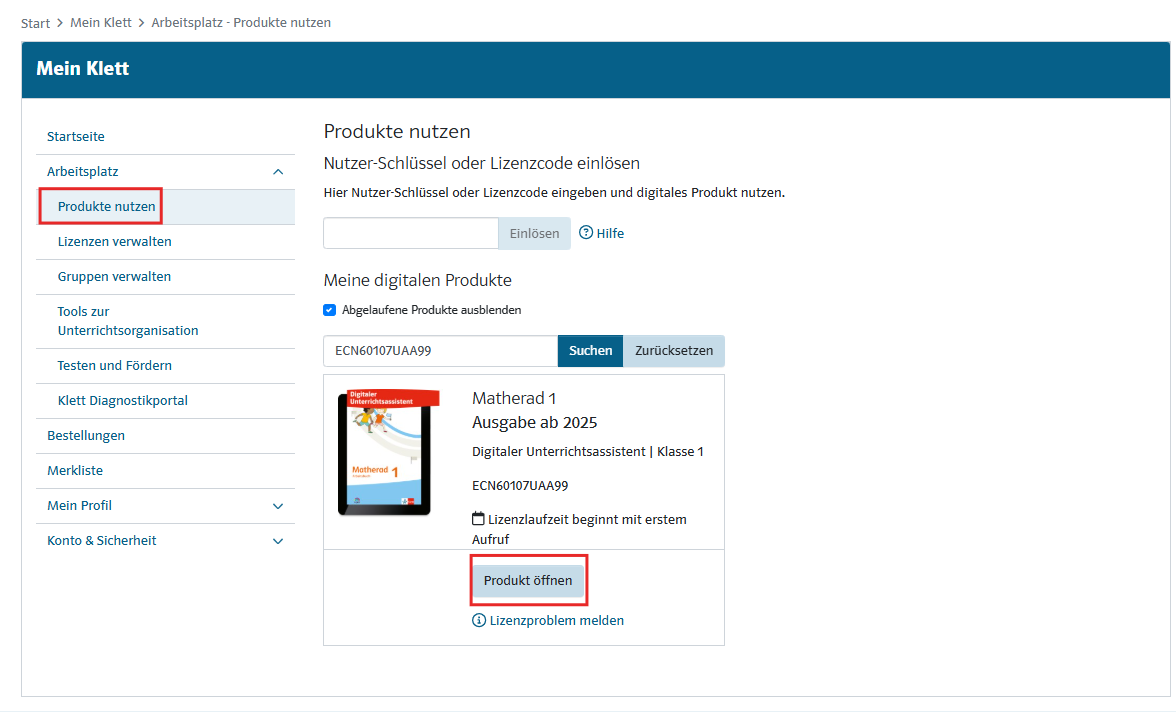Click the Hilfe question mark icon

coord(586,233)
